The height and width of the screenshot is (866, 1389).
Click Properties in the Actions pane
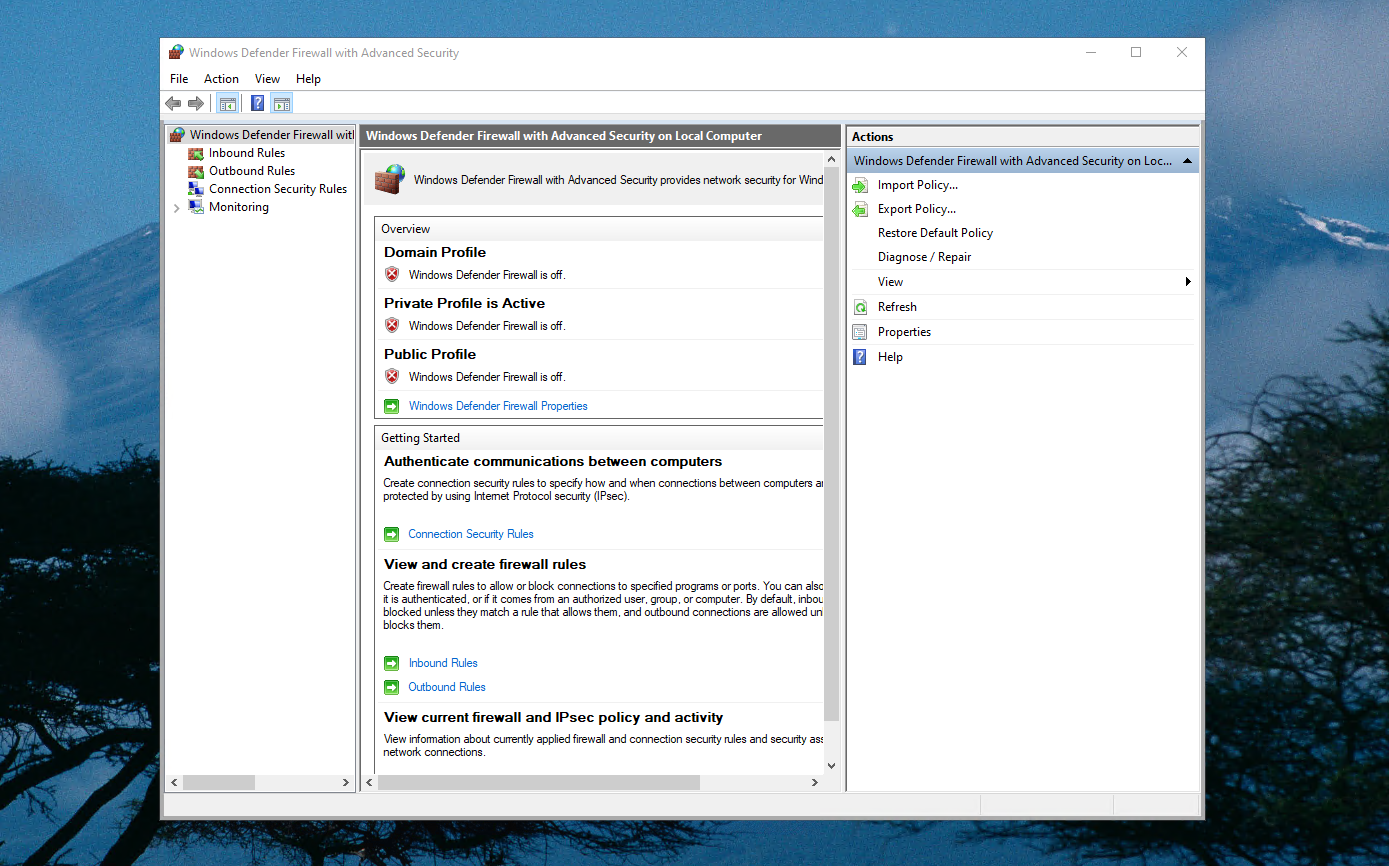click(904, 332)
